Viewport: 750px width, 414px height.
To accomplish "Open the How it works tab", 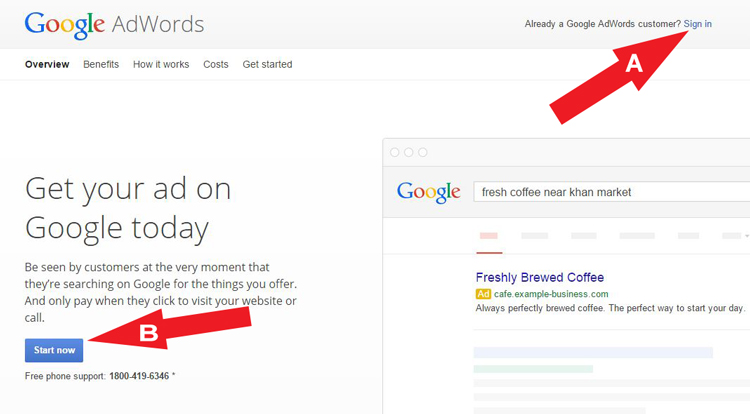I will [161, 64].
